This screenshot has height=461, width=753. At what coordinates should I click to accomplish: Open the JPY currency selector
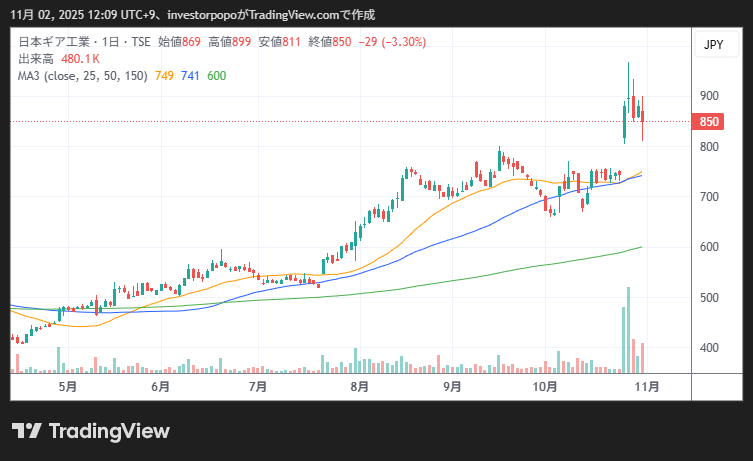point(713,45)
